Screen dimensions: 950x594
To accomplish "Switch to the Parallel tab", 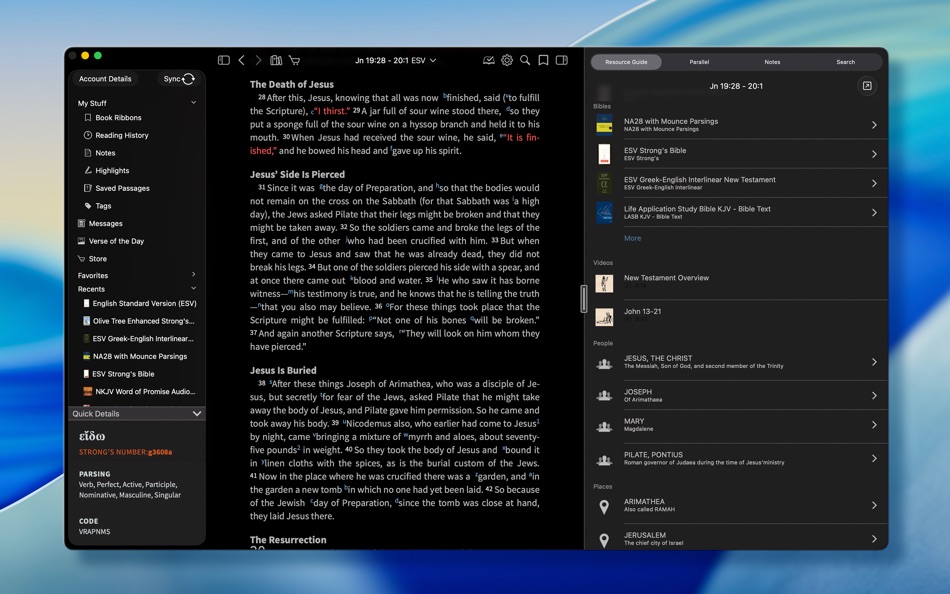I will coord(699,61).
